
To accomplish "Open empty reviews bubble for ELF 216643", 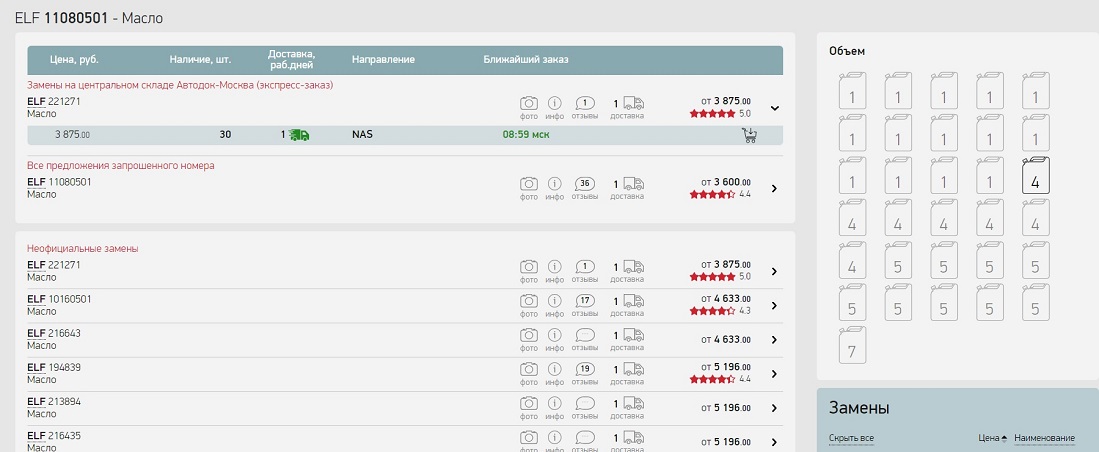I will [x=585, y=335].
